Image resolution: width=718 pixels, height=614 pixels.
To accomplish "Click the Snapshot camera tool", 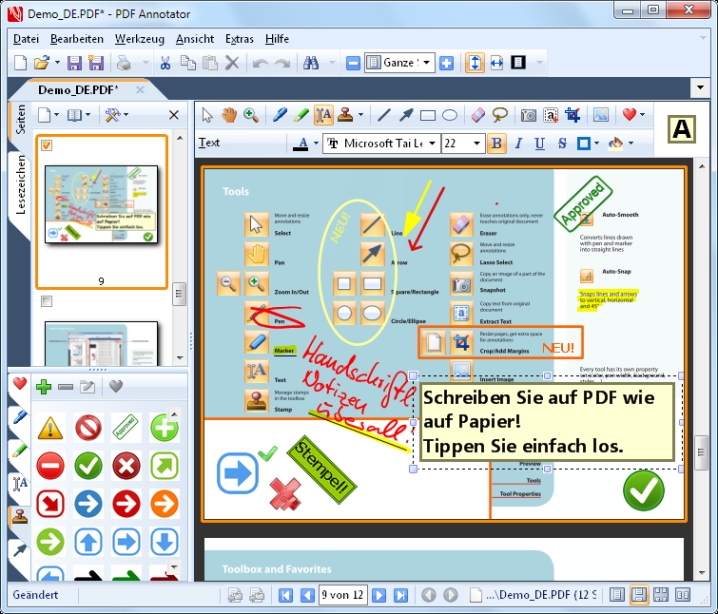I will 527,115.
